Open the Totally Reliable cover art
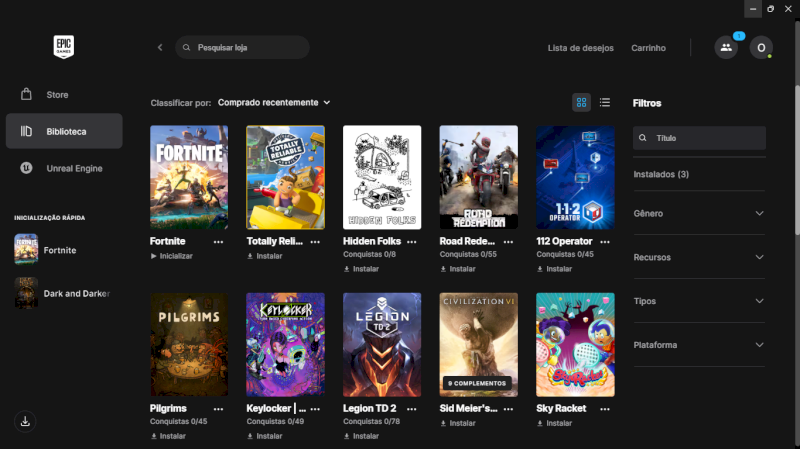Image resolution: width=800 pixels, height=449 pixels. pyautogui.click(x=285, y=178)
